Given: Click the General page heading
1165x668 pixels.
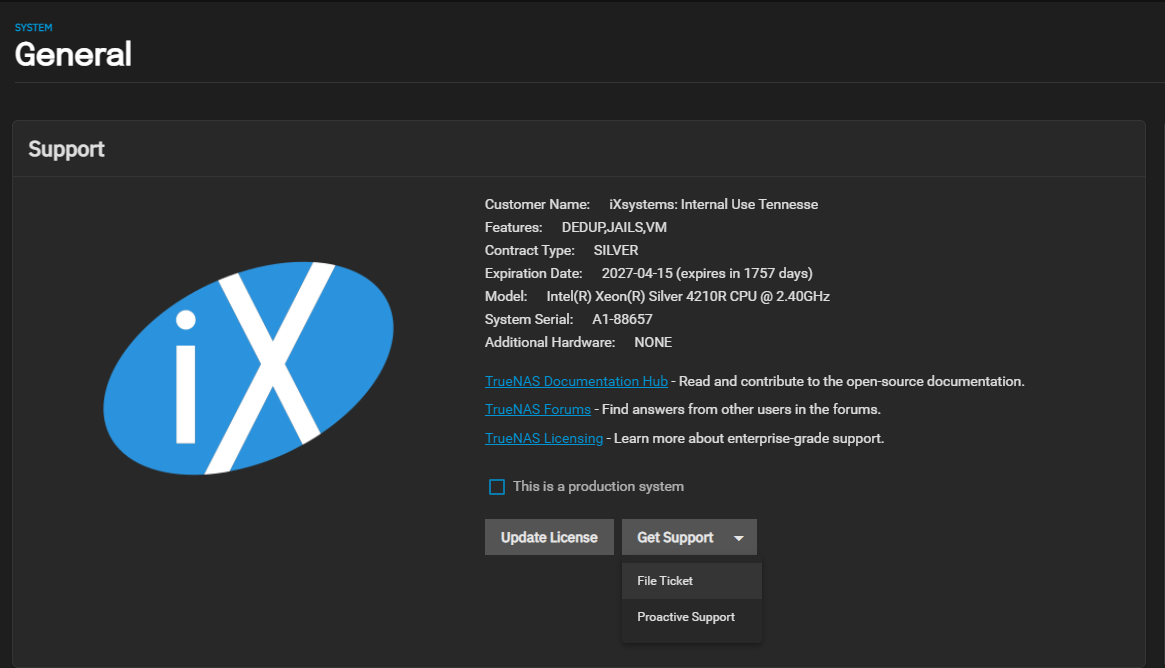Looking at the screenshot, I should click(73, 54).
